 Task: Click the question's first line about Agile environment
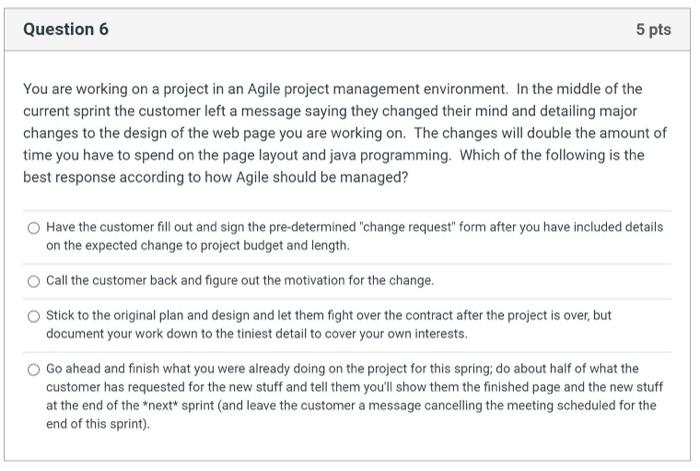332,89
